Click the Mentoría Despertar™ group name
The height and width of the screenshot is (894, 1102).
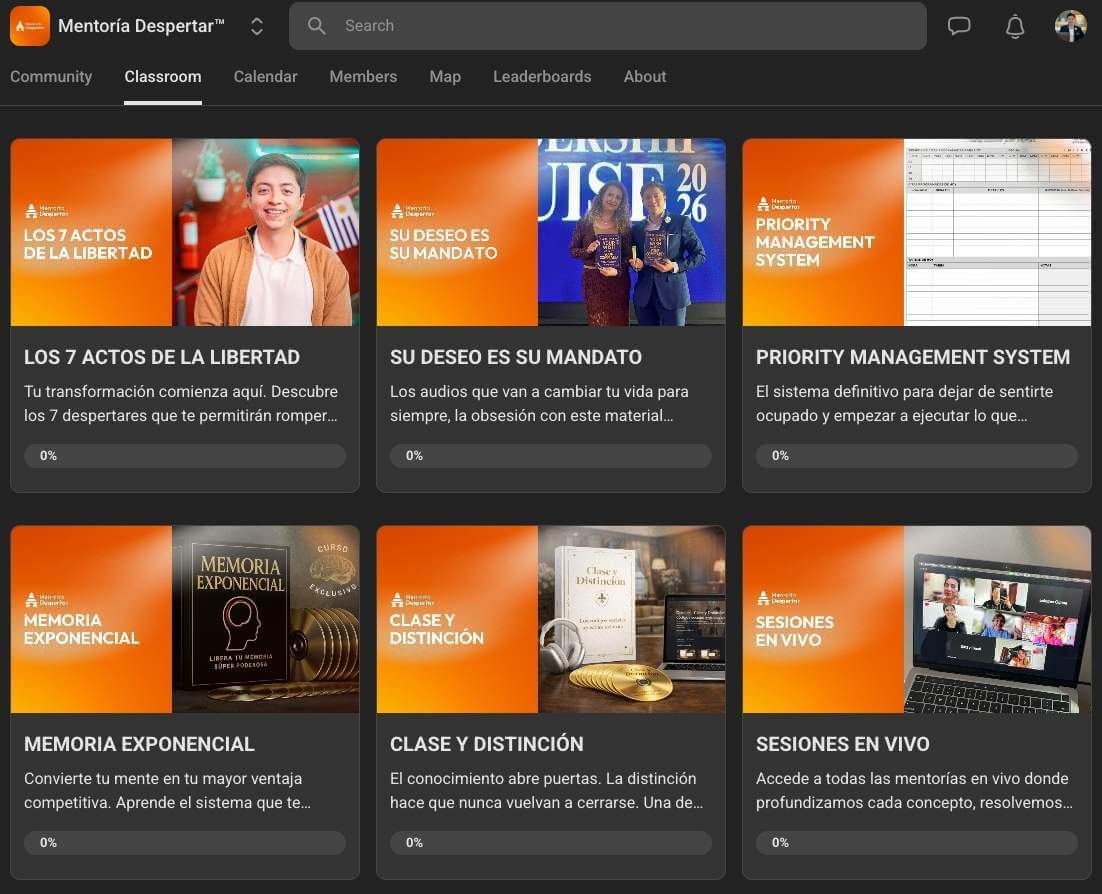[141, 26]
